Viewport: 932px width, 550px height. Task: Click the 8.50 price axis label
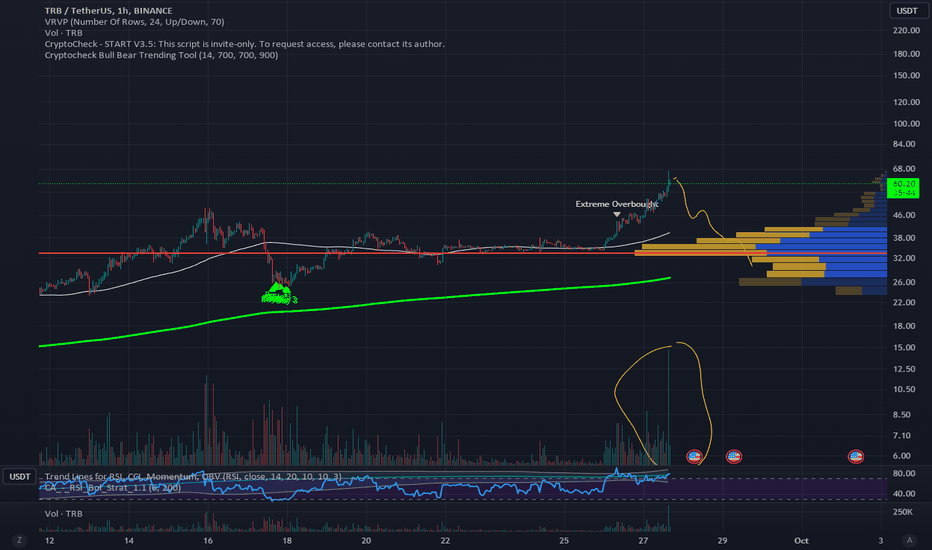coord(902,415)
